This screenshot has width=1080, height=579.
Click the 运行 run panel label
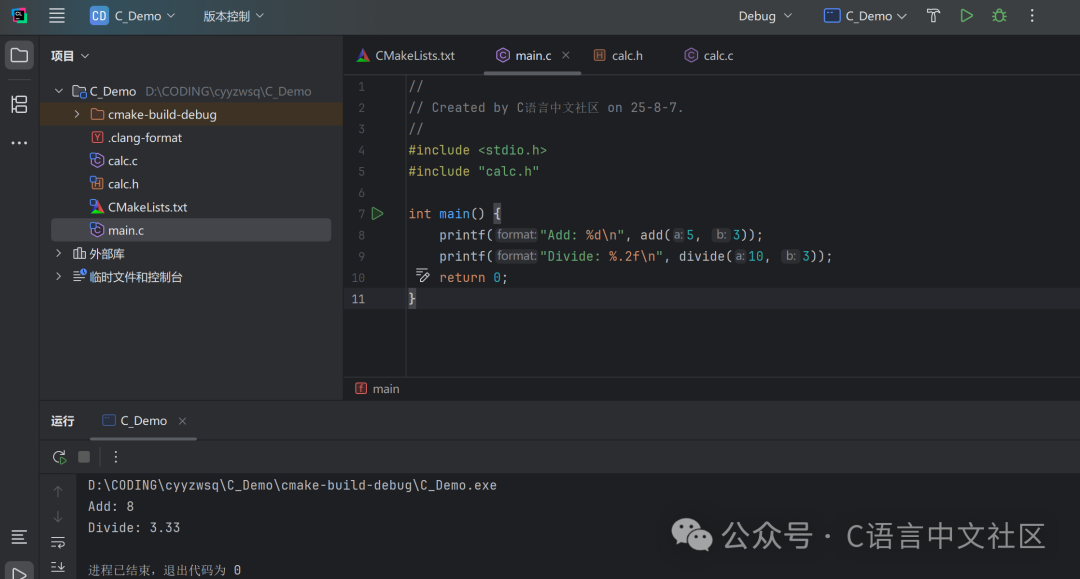[63, 421]
